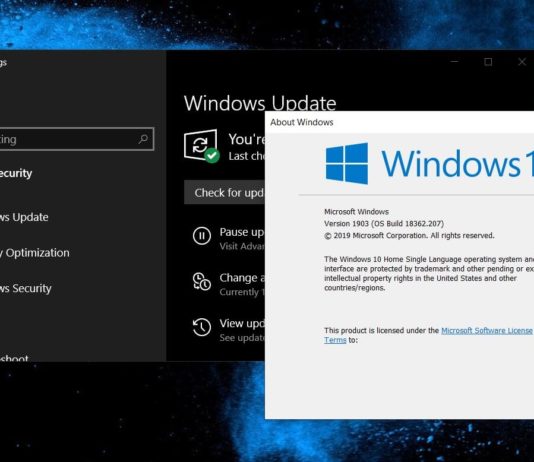Image resolution: width=534 pixels, height=462 pixels.
Task: Open the Change active hours option
Action: coord(242,278)
